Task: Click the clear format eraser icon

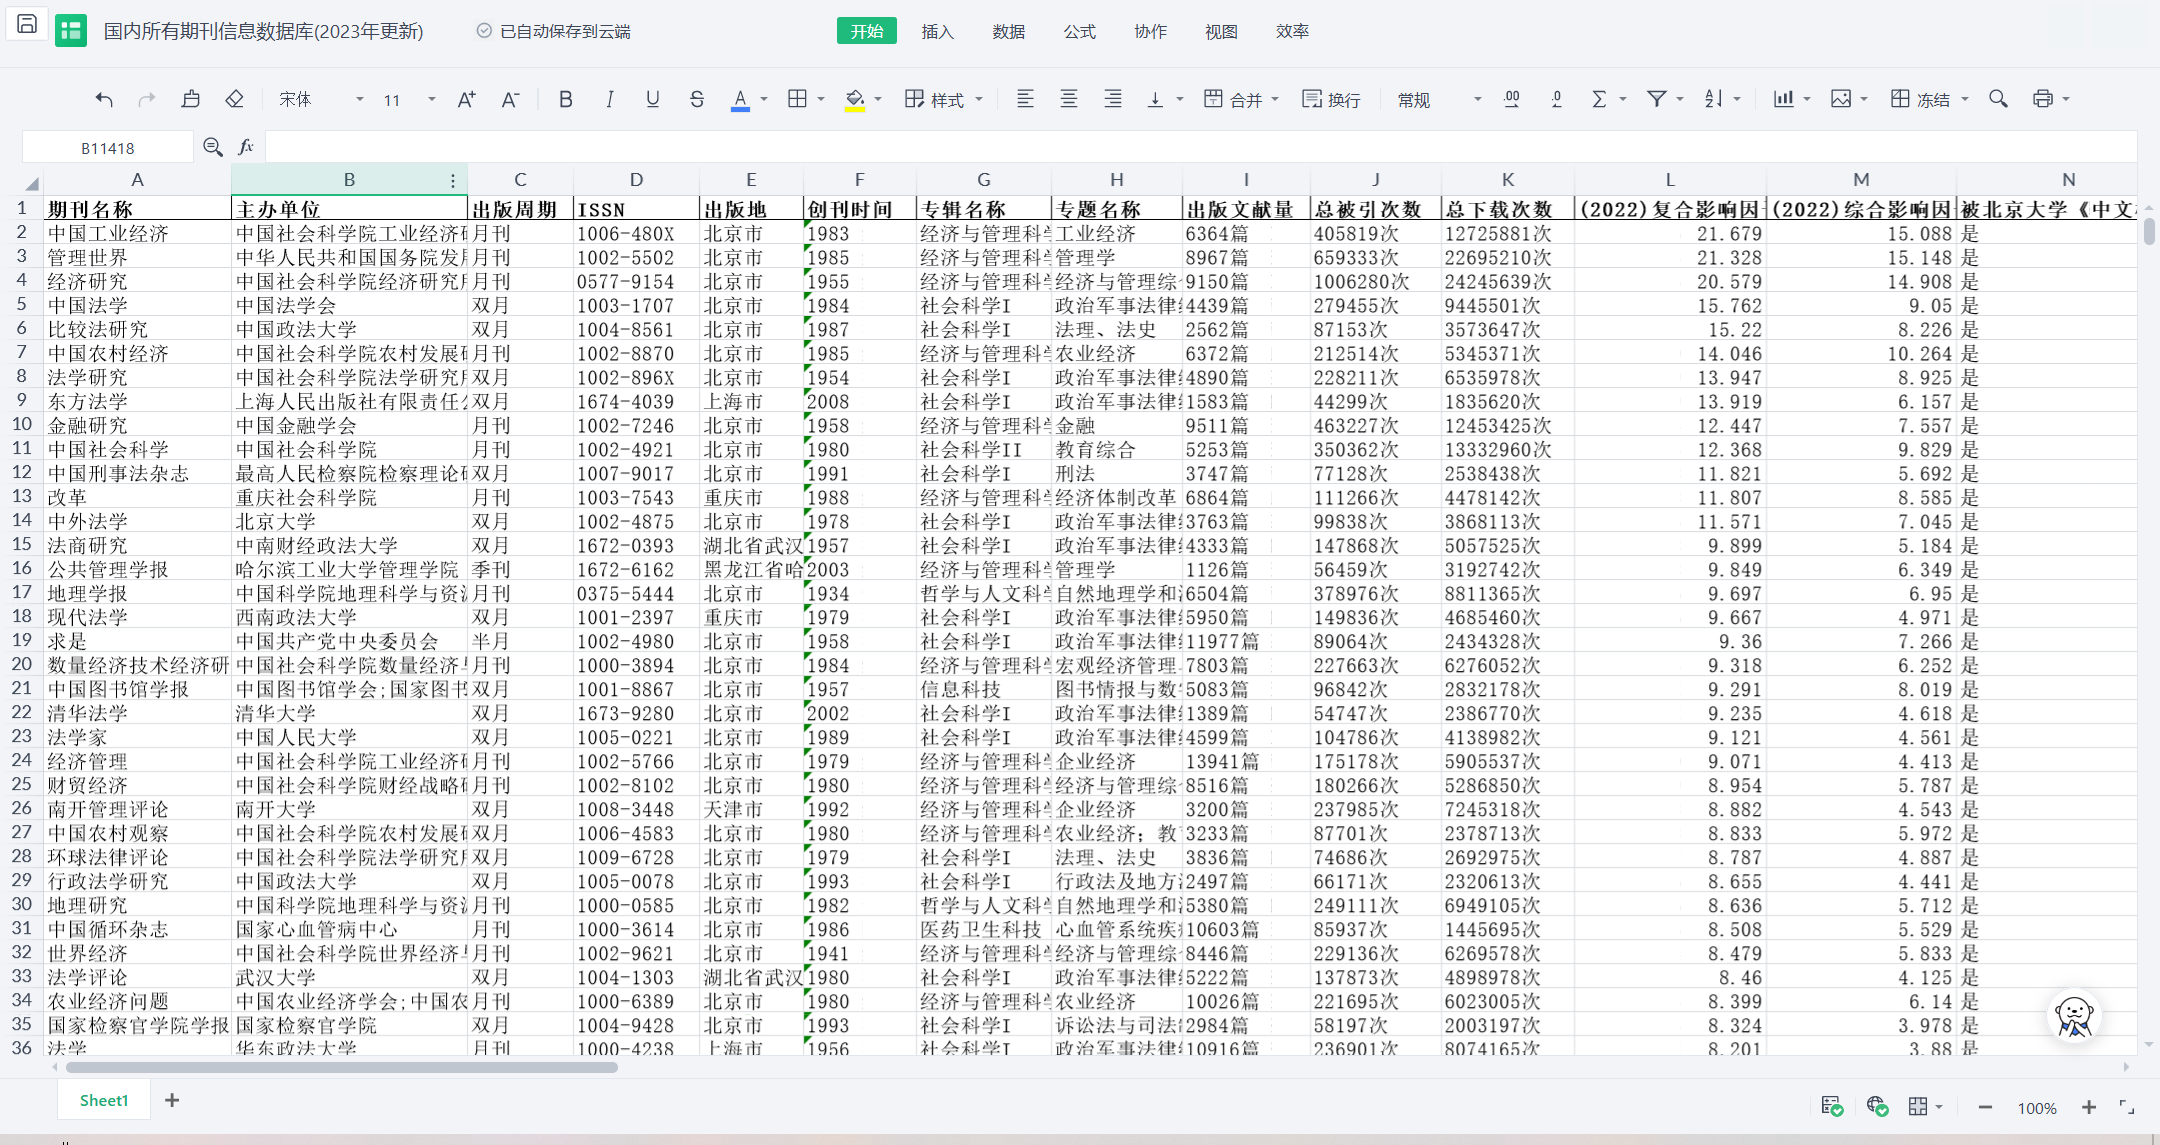Action: coord(234,99)
